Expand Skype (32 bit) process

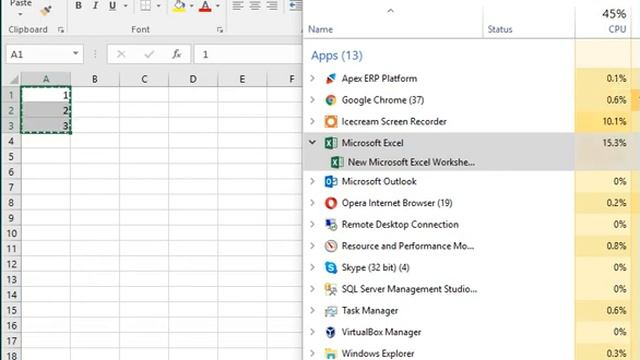[313, 267]
